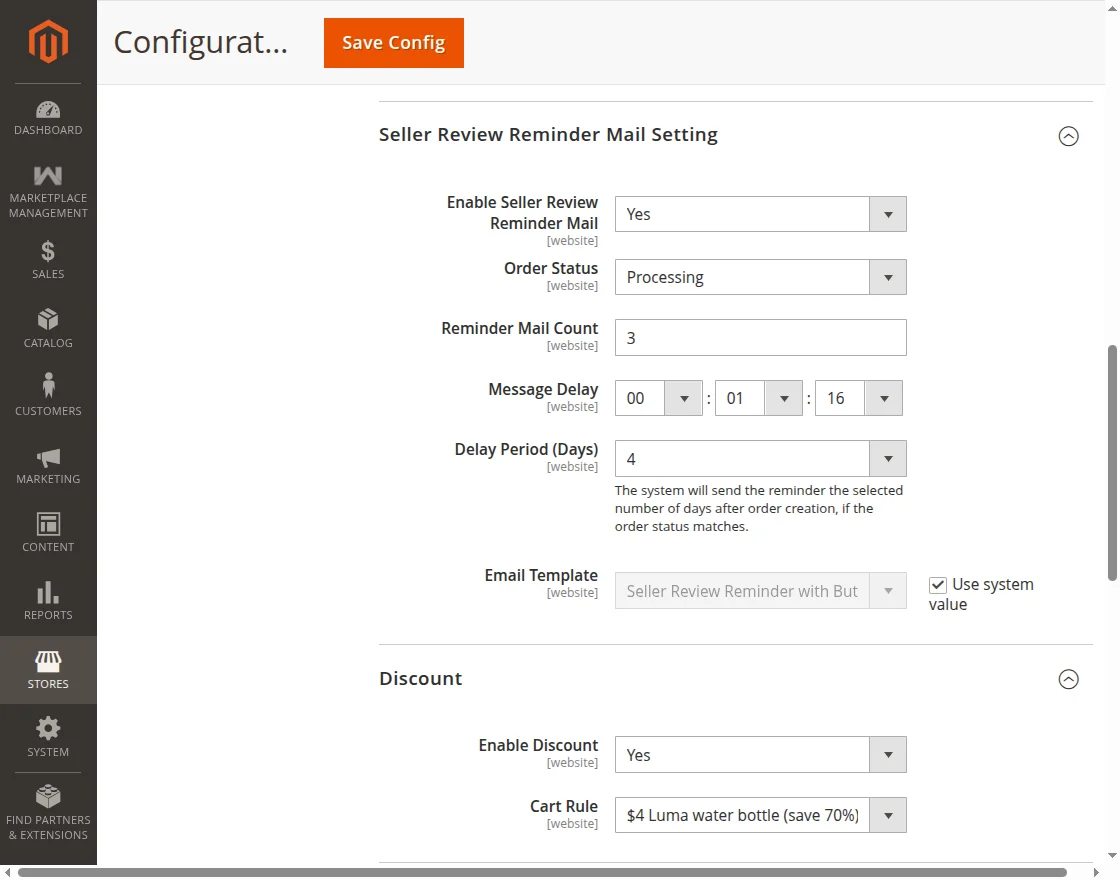Viewport: 1120px width, 880px height.
Task: Open the Reports bar chart icon
Action: pyautogui.click(x=48, y=593)
